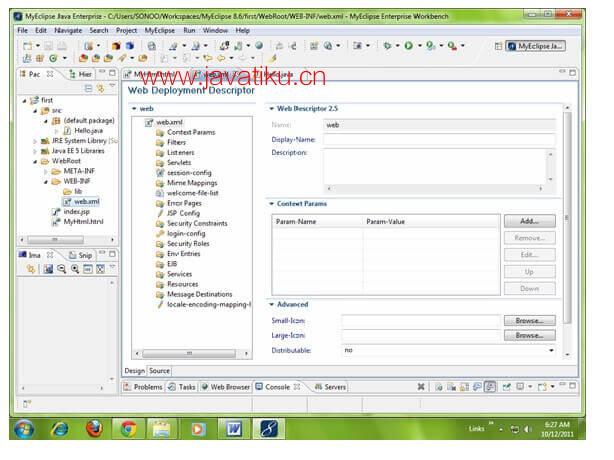Screen dimensions: 614x460
Task: Click the Fit Image icon in Image Preview
Action: 101,269
